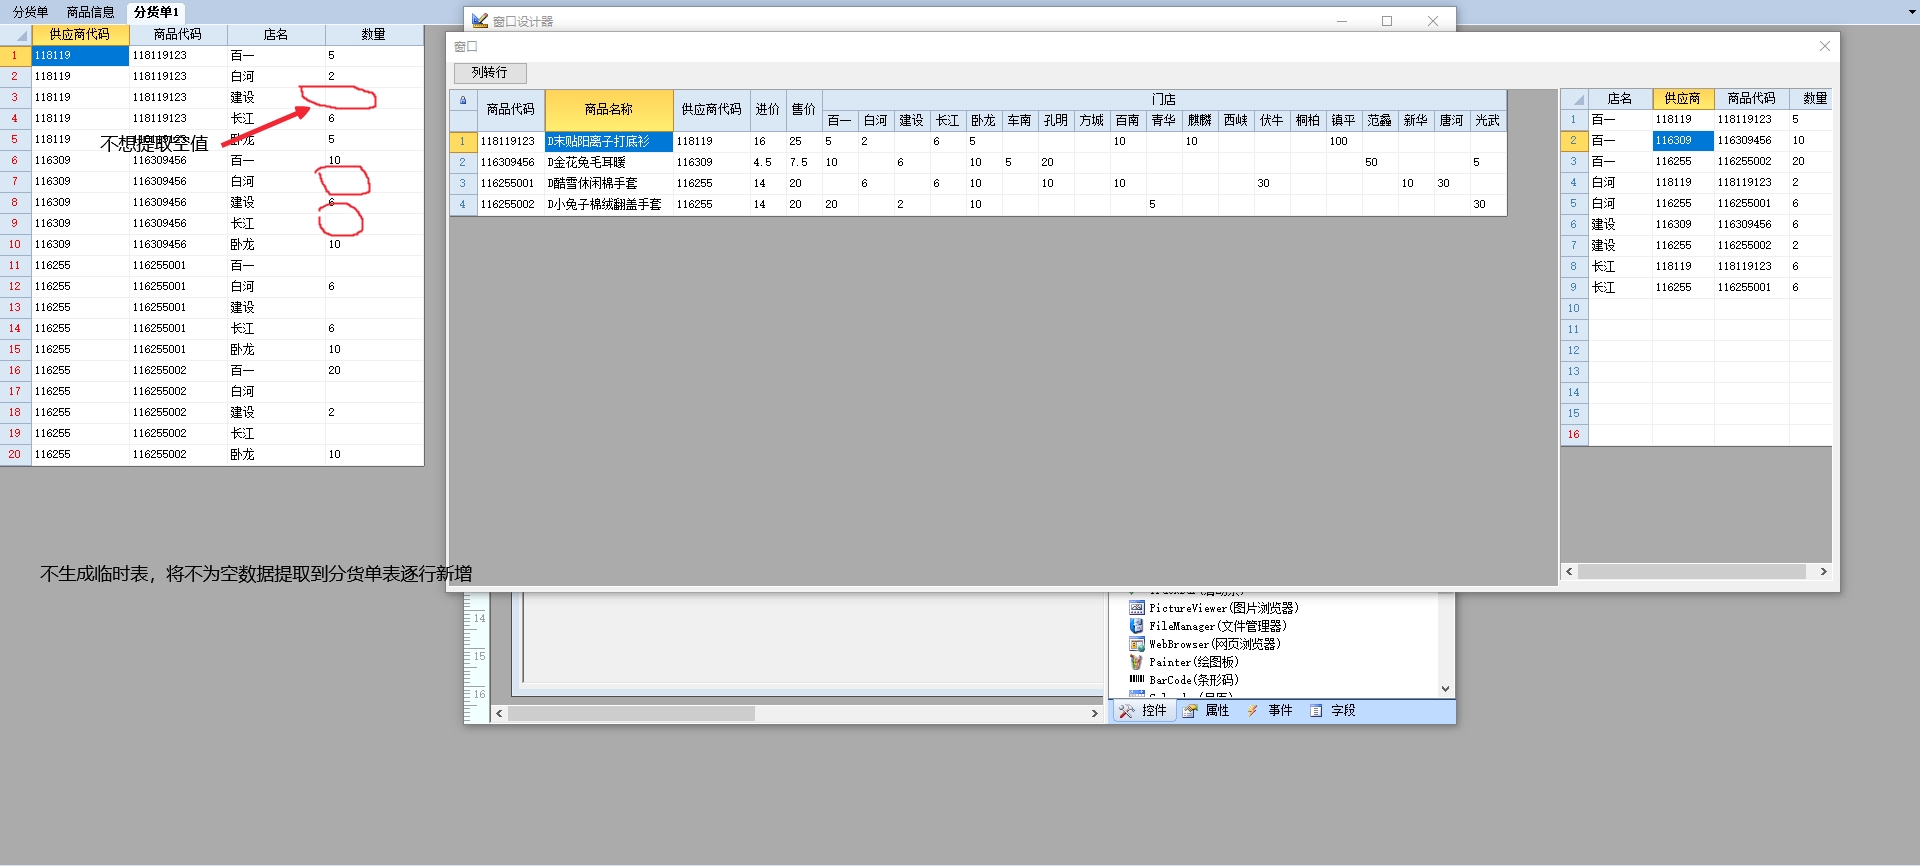Select row 4 header in center grid
Screen dimensions: 1920x866
(463, 205)
